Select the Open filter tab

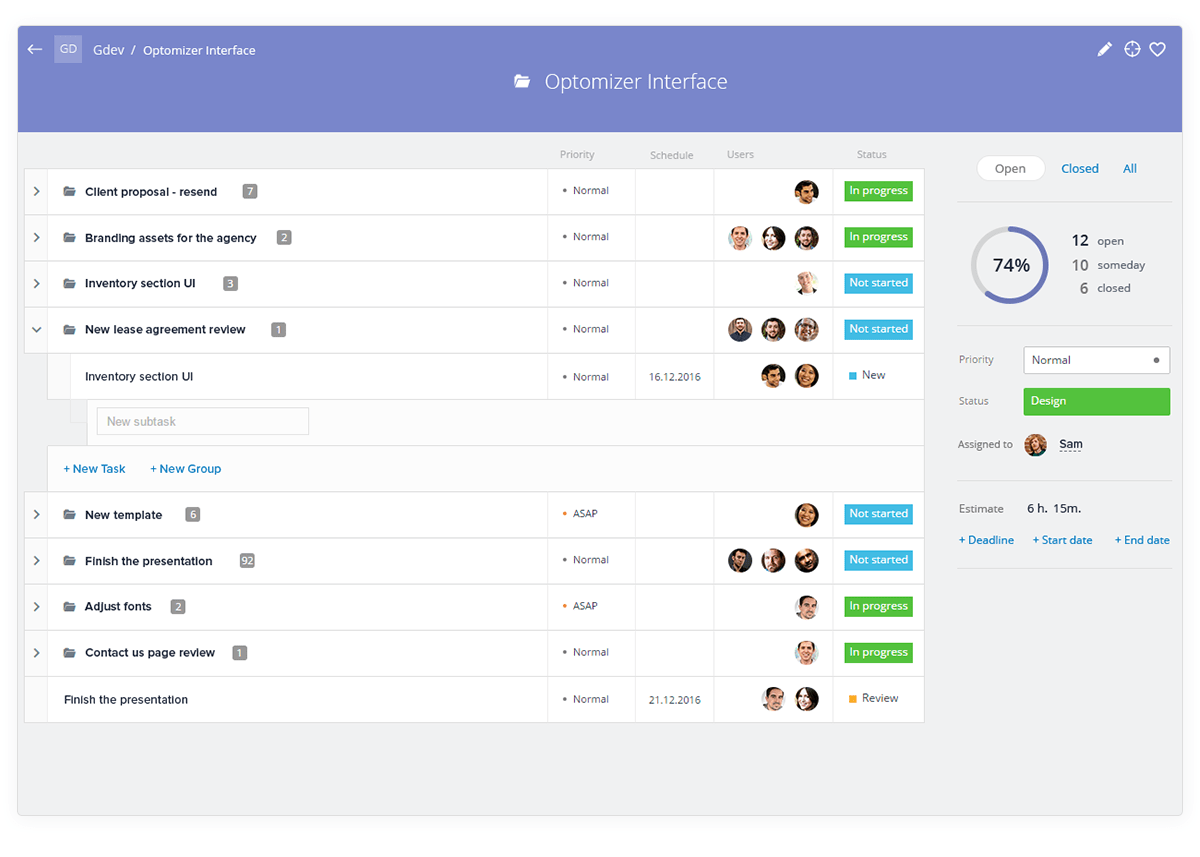(x=1010, y=169)
